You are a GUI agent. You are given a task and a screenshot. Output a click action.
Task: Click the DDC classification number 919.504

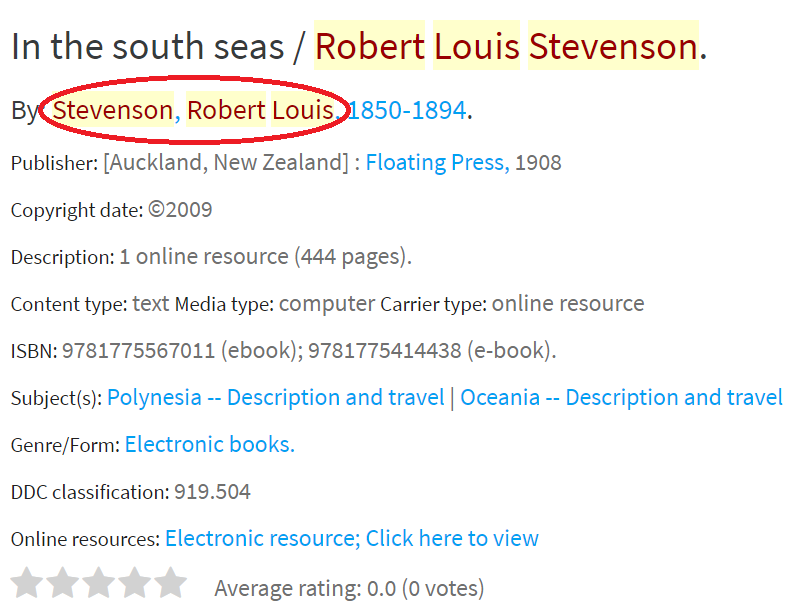[212, 492]
